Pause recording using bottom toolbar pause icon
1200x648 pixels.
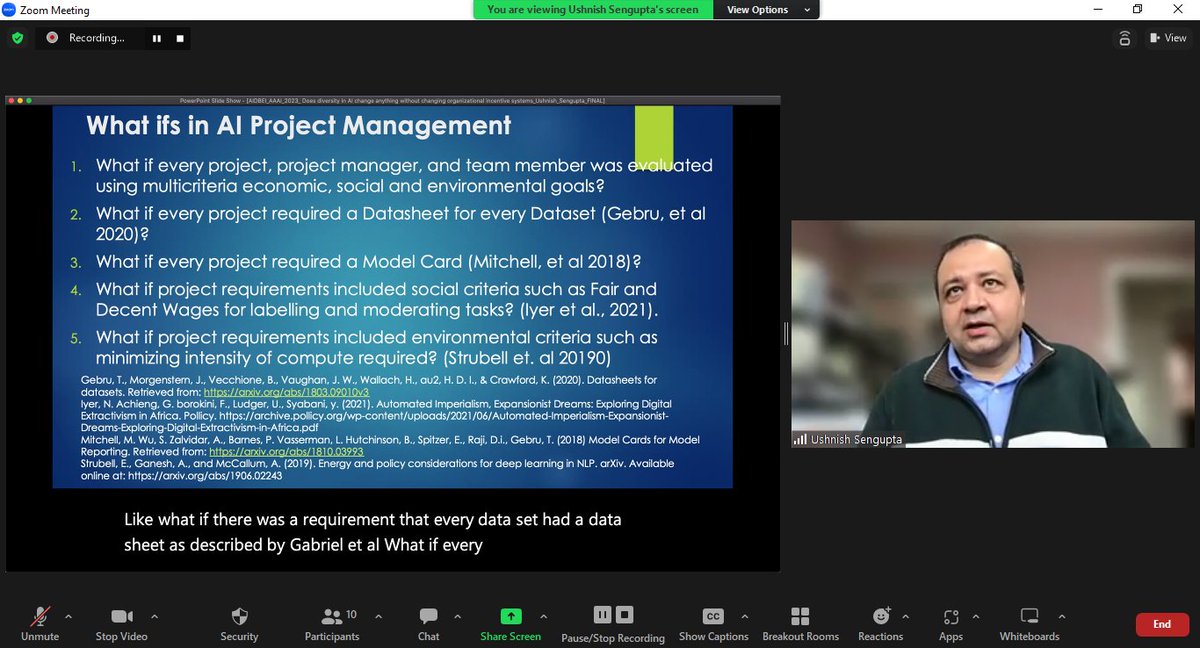tap(602, 615)
